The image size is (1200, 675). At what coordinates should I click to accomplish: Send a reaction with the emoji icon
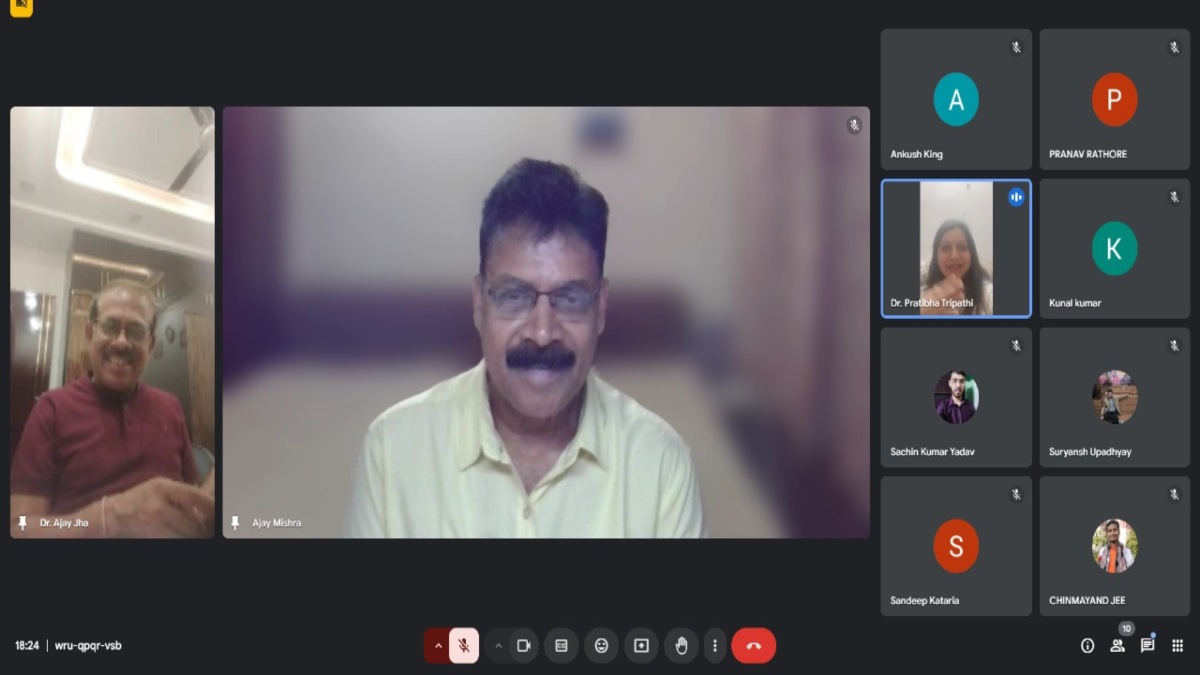tap(601, 646)
